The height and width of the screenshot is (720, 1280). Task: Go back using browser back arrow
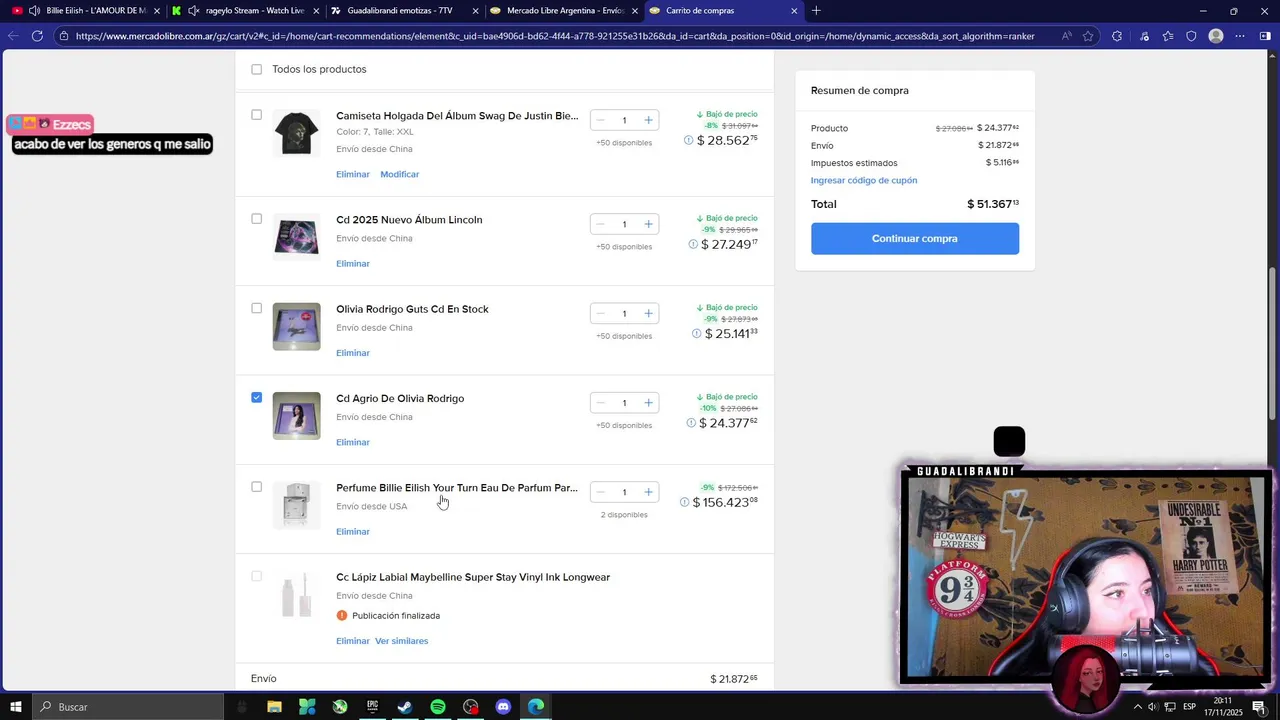13,36
